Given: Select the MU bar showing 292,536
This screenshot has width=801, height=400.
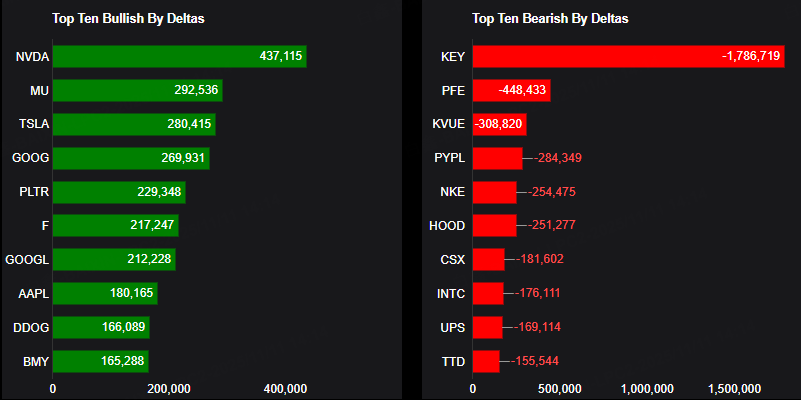Looking at the screenshot, I should coord(137,91).
